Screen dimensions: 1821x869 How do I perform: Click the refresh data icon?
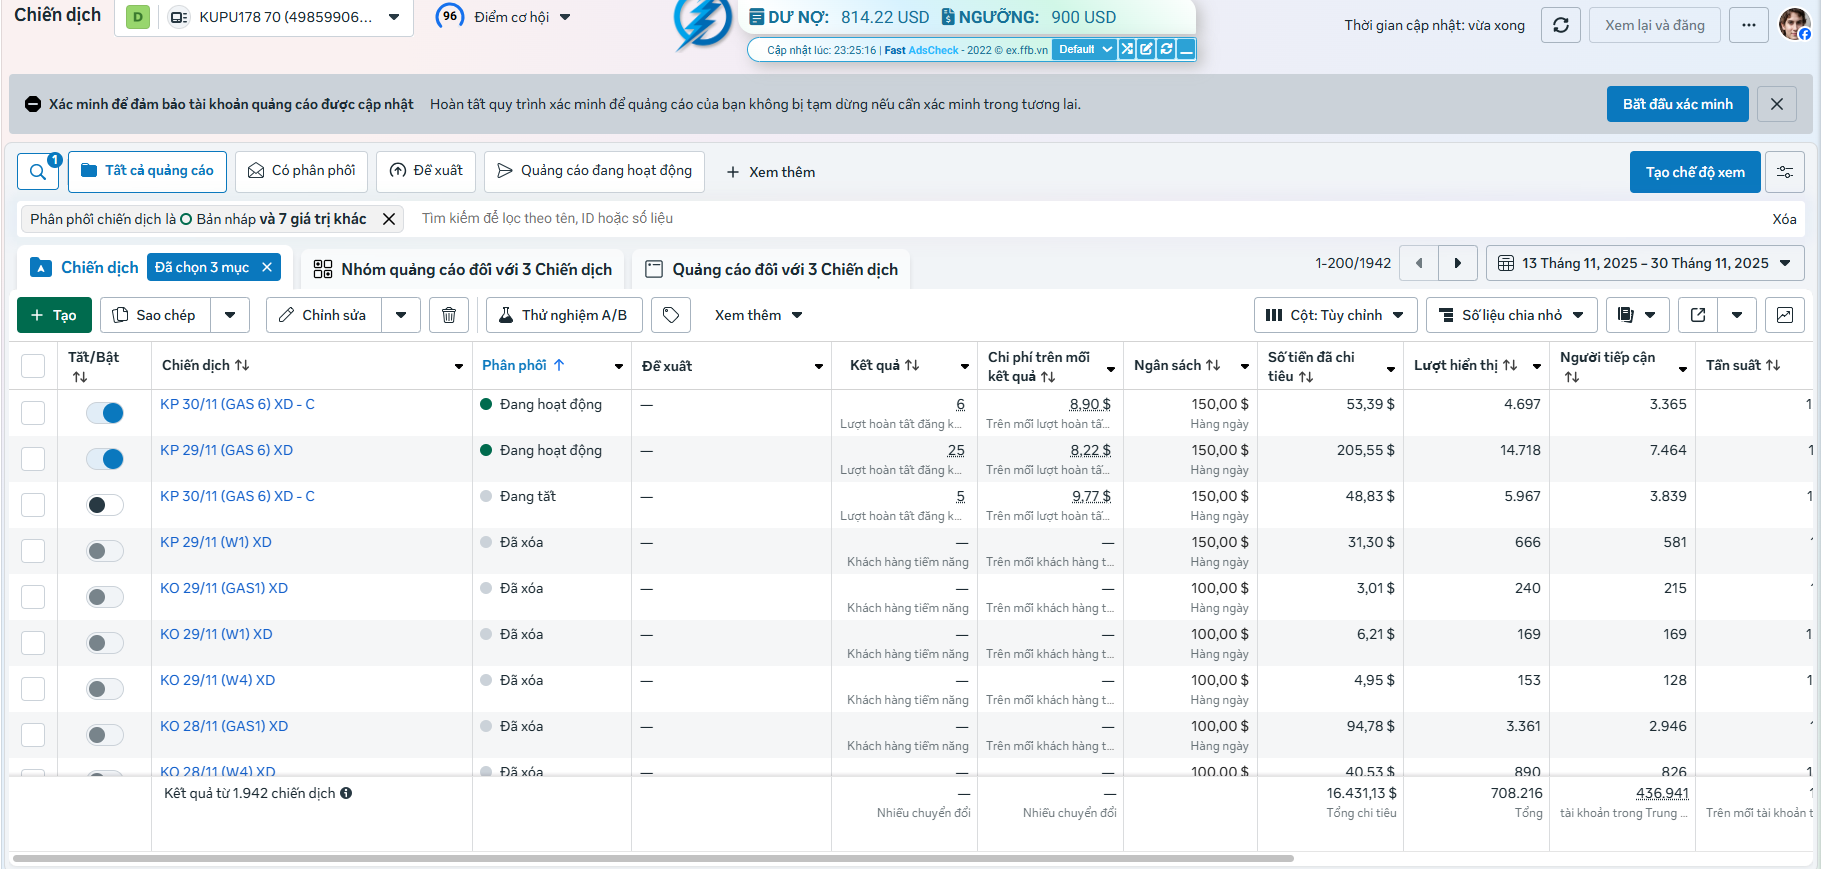pos(1561,25)
